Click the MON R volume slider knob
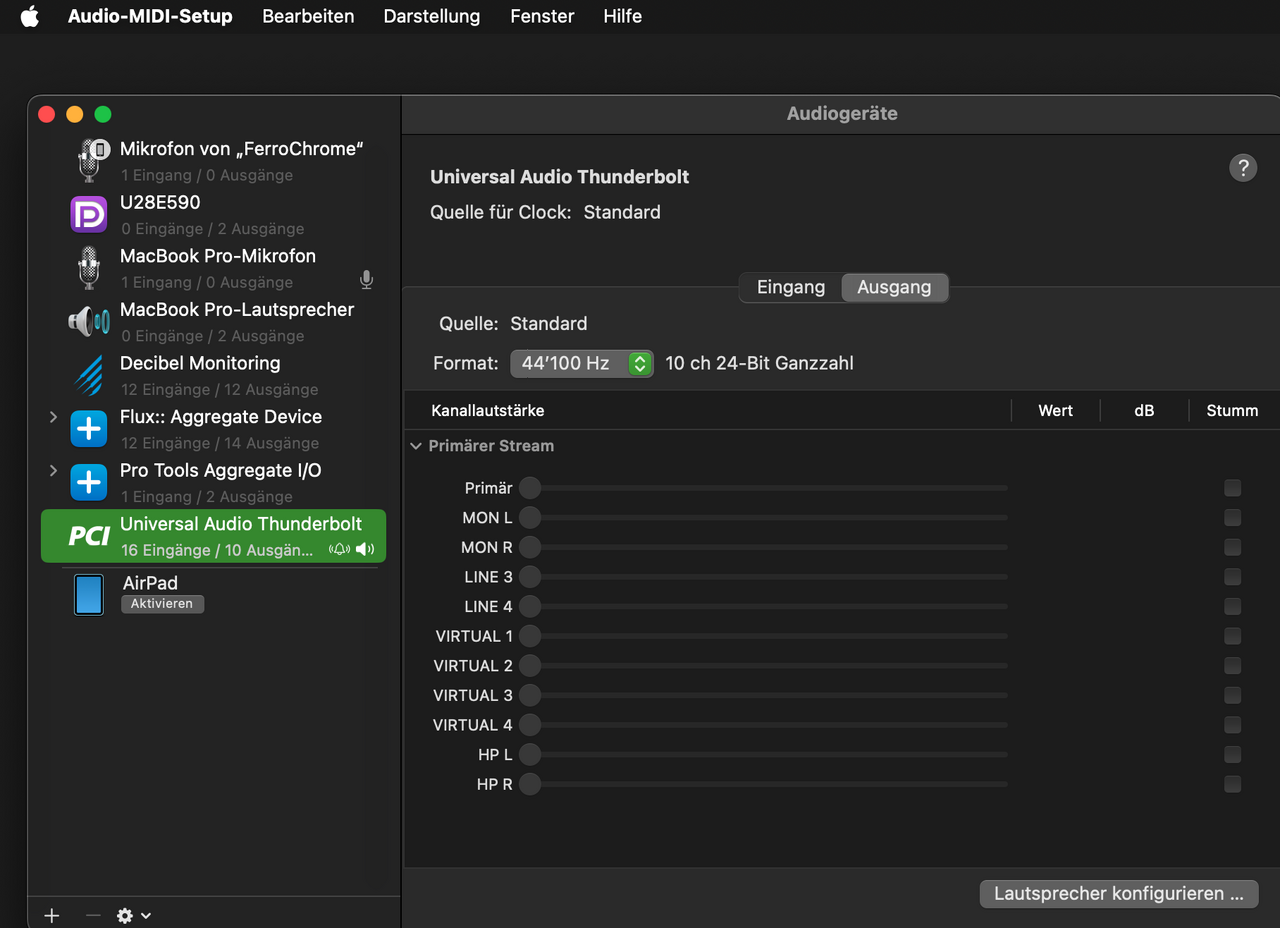 (x=530, y=547)
